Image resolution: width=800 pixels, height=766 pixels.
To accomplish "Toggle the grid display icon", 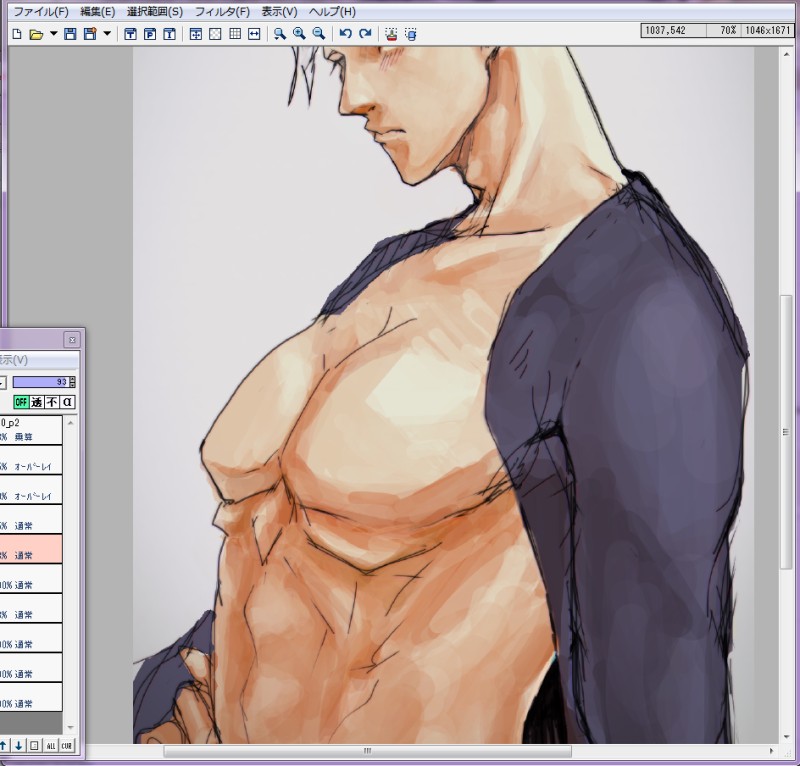I will 235,34.
